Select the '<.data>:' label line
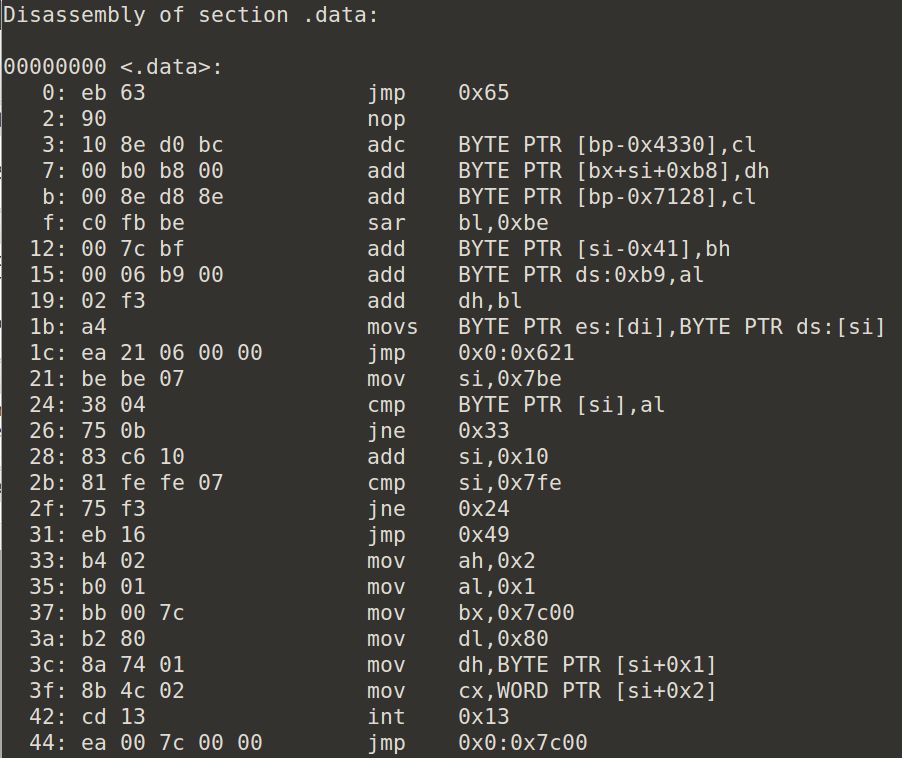 coord(113,67)
